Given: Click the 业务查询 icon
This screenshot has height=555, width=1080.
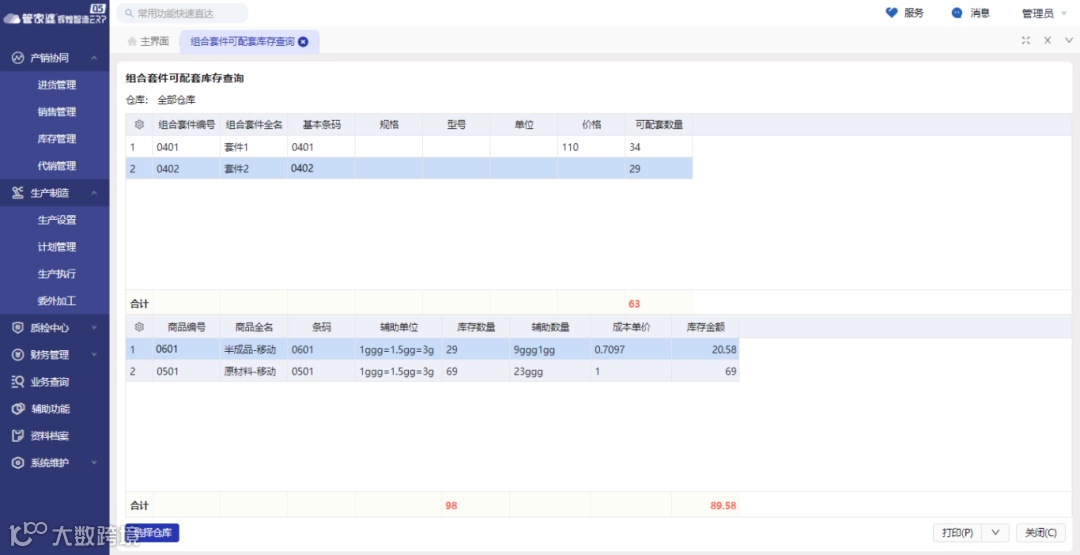Looking at the screenshot, I should click(18, 381).
